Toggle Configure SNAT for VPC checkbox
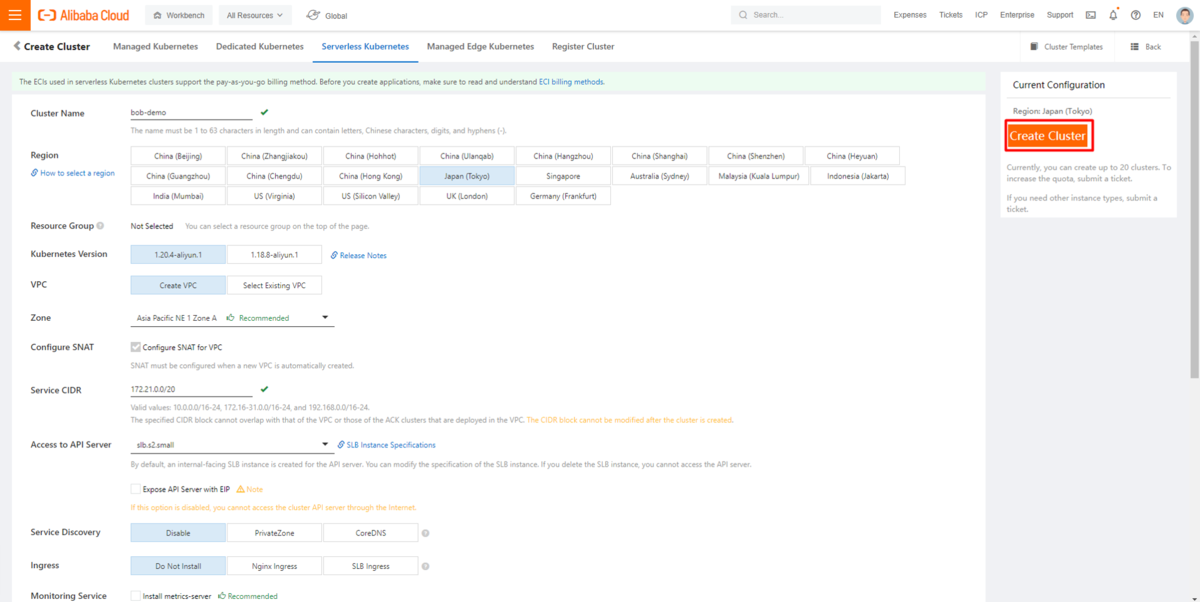1200x602 pixels. [135, 347]
